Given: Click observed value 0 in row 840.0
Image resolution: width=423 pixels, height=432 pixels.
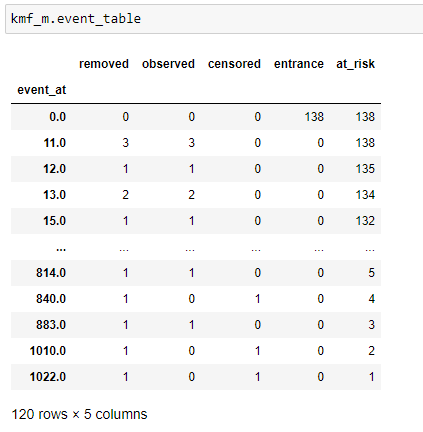Looking at the screenshot, I should [191, 299].
